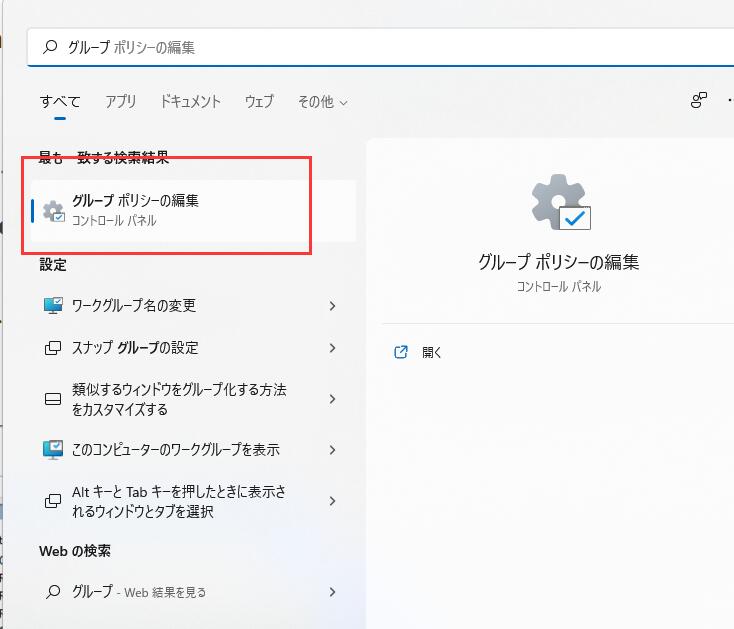Select the ウェブ filter tab
This screenshot has width=734, height=629.
click(259, 101)
